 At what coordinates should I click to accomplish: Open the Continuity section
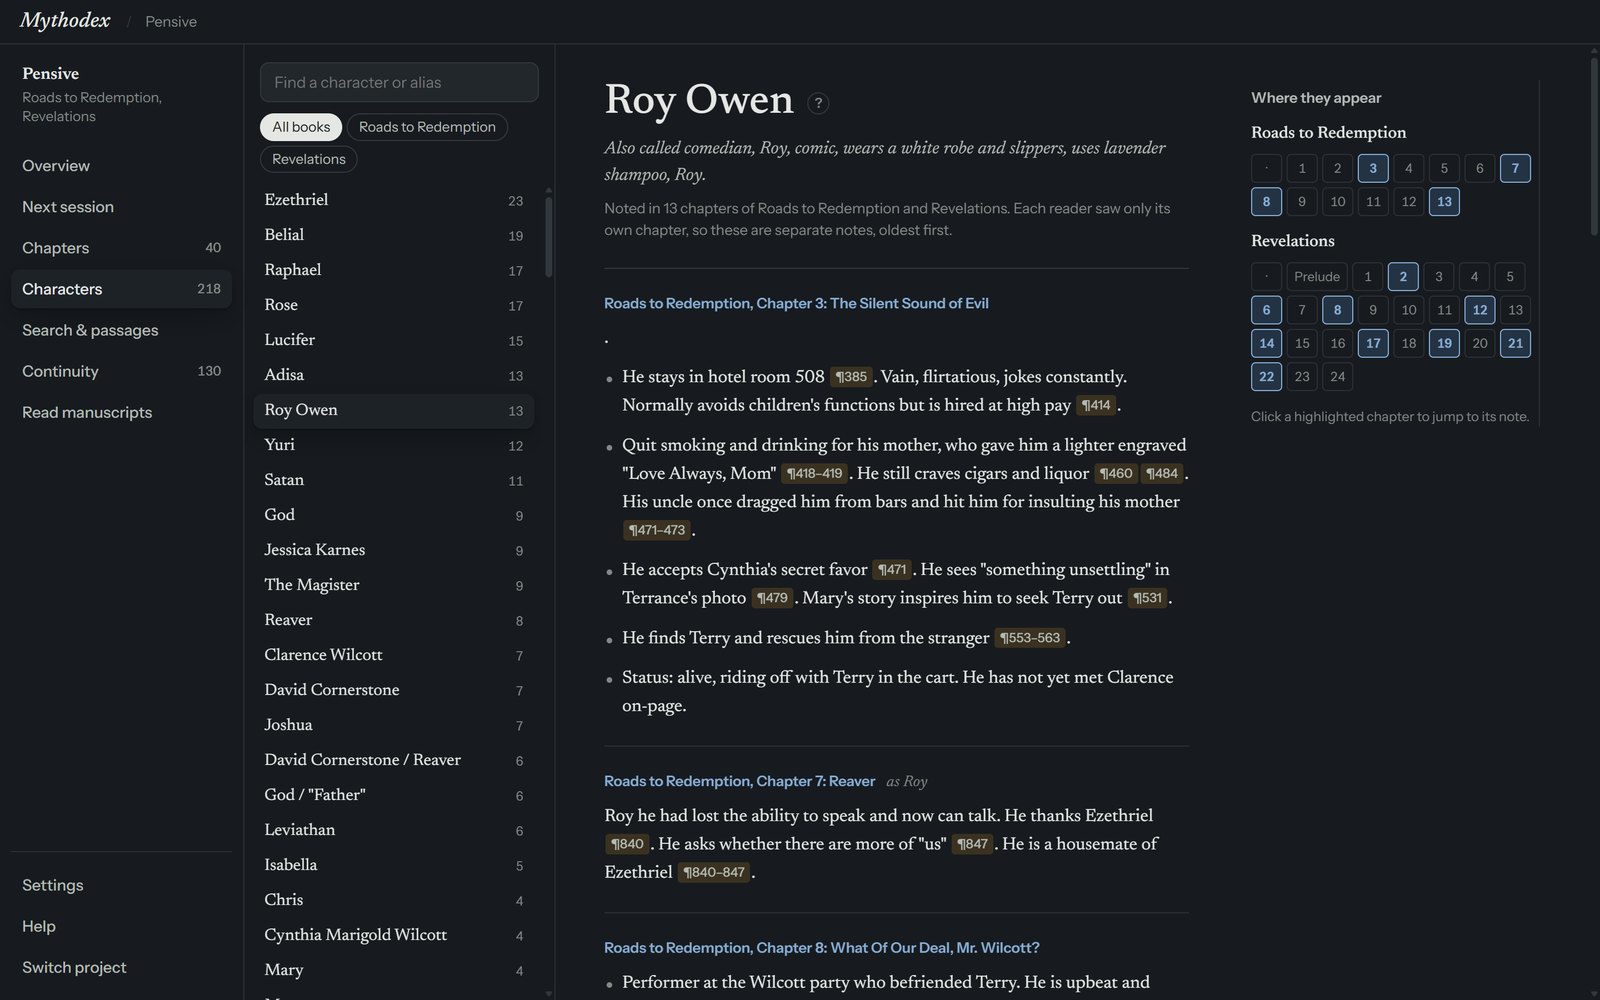click(122, 371)
